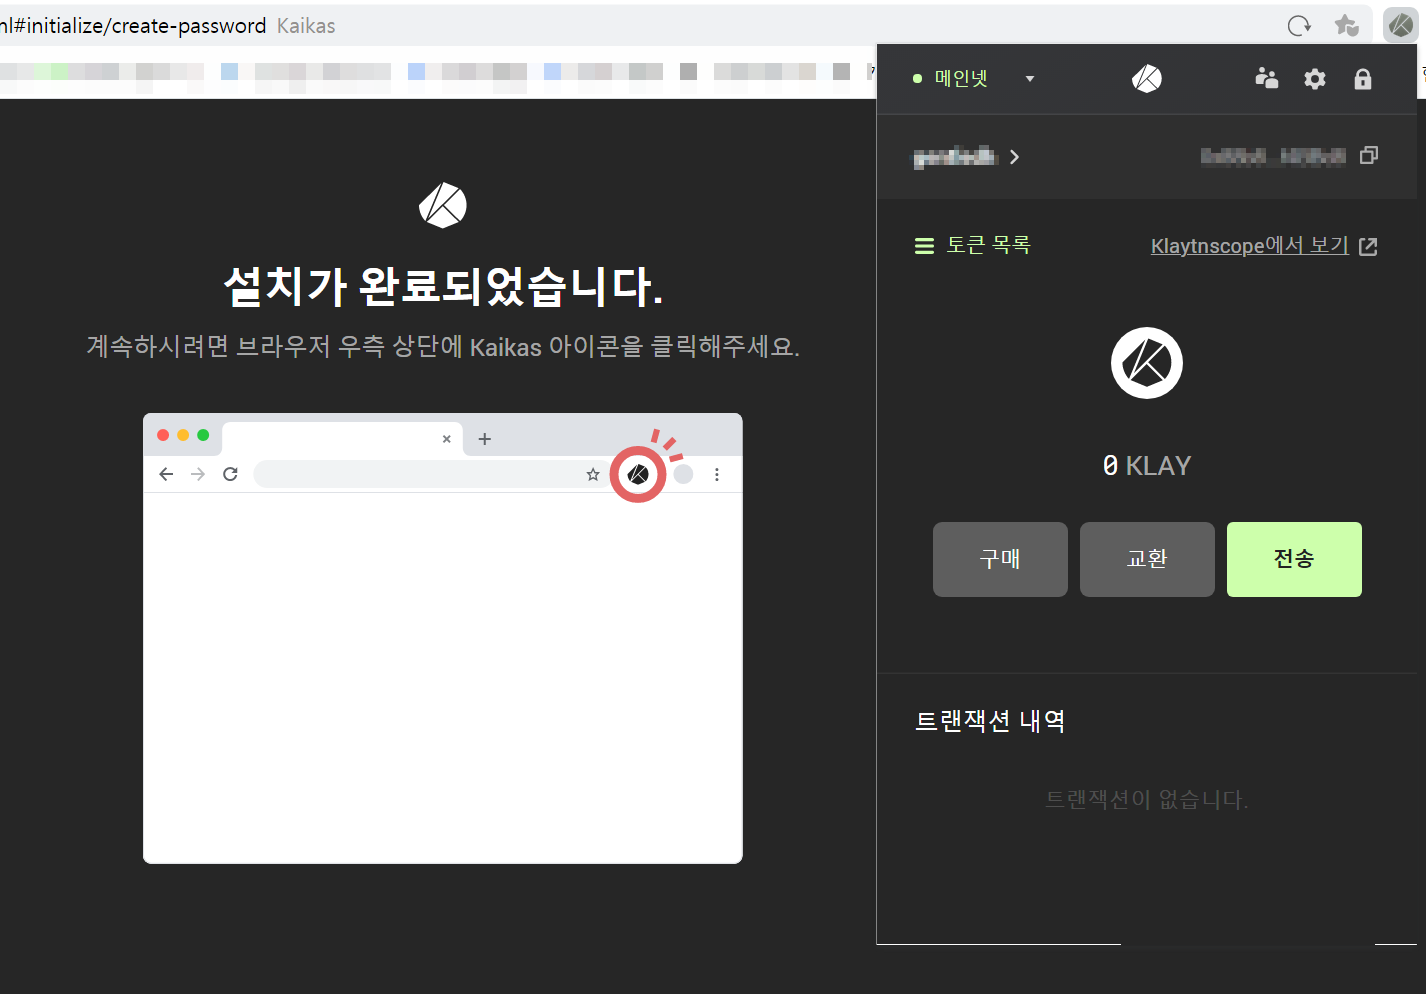Image resolution: width=1426 pixels, height=994 pixels.
Task: Click the 설치가 완료되었습니다 heading
Action: [443, 286]
